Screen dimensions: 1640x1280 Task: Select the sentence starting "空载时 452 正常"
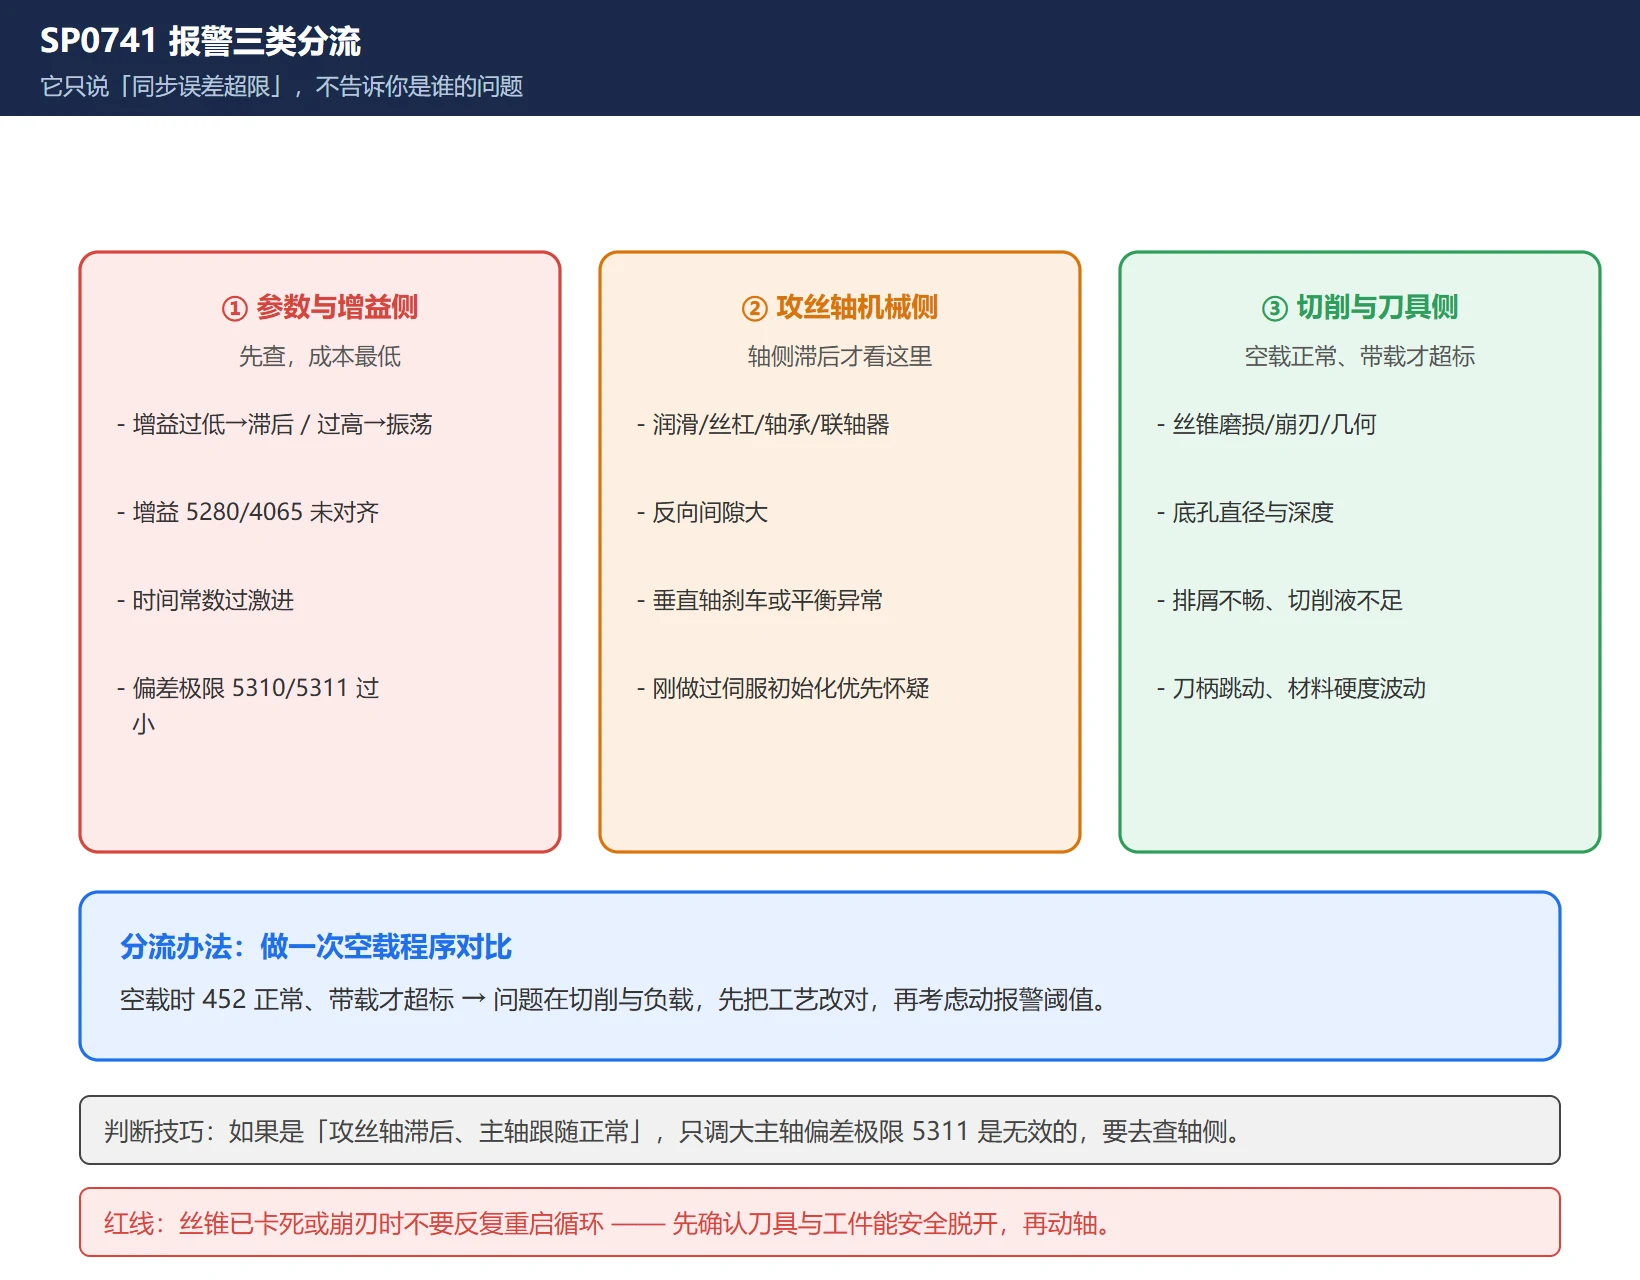[613, 1000]
